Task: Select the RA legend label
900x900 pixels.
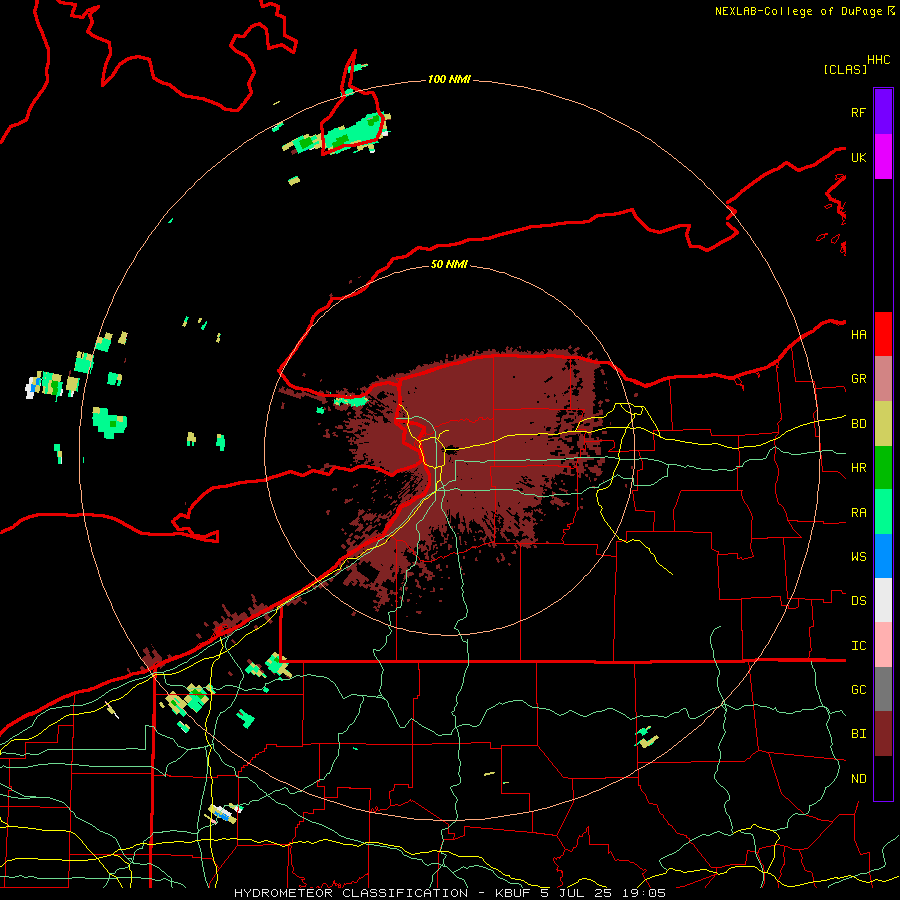Action: [858, 513]
